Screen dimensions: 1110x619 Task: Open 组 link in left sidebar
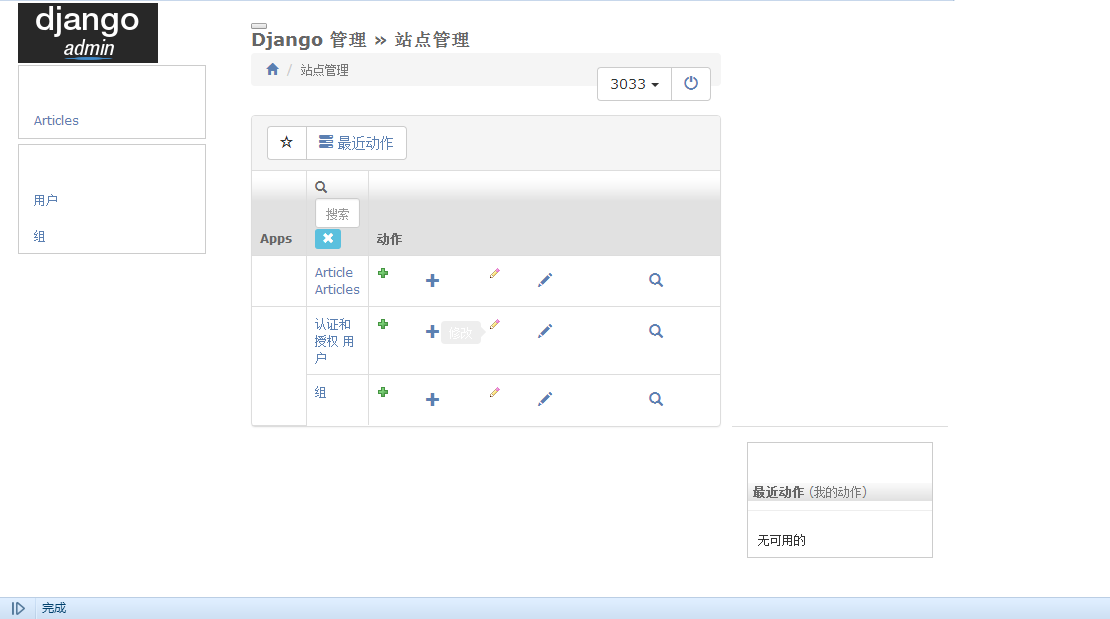[x=40, y=237]
